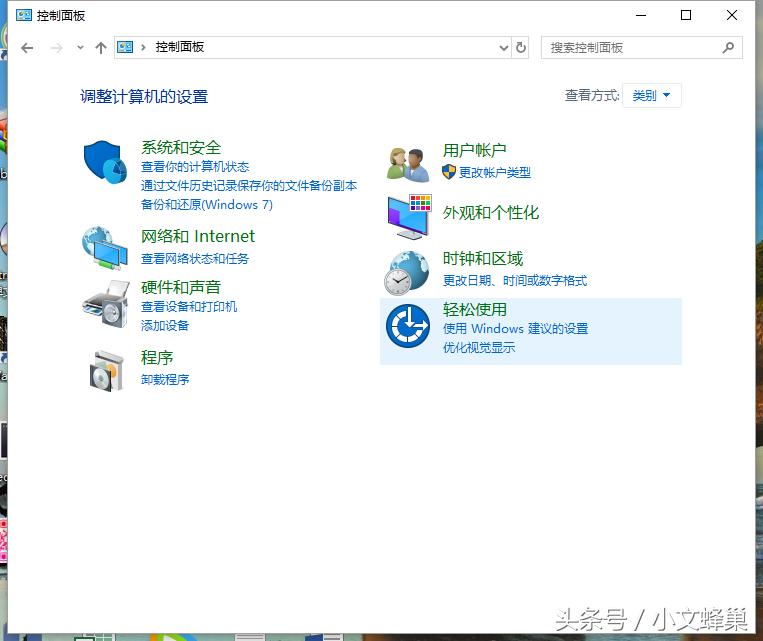Open the 用户帐户 heading
Viewport: 763px width, 641px height.
(474, 150)
